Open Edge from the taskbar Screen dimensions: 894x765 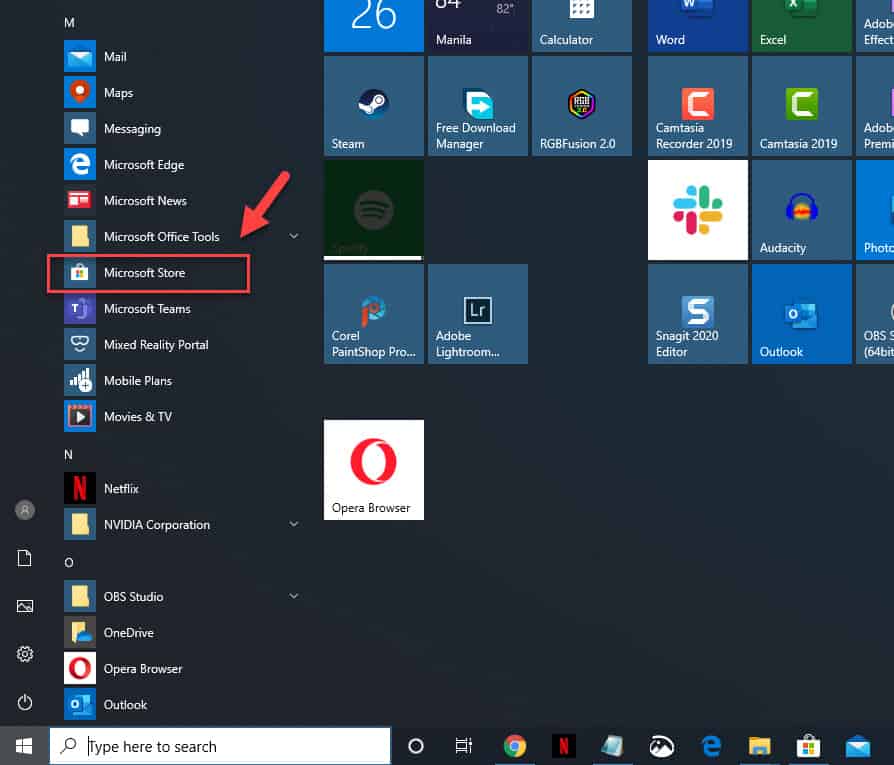pos(711,746)
